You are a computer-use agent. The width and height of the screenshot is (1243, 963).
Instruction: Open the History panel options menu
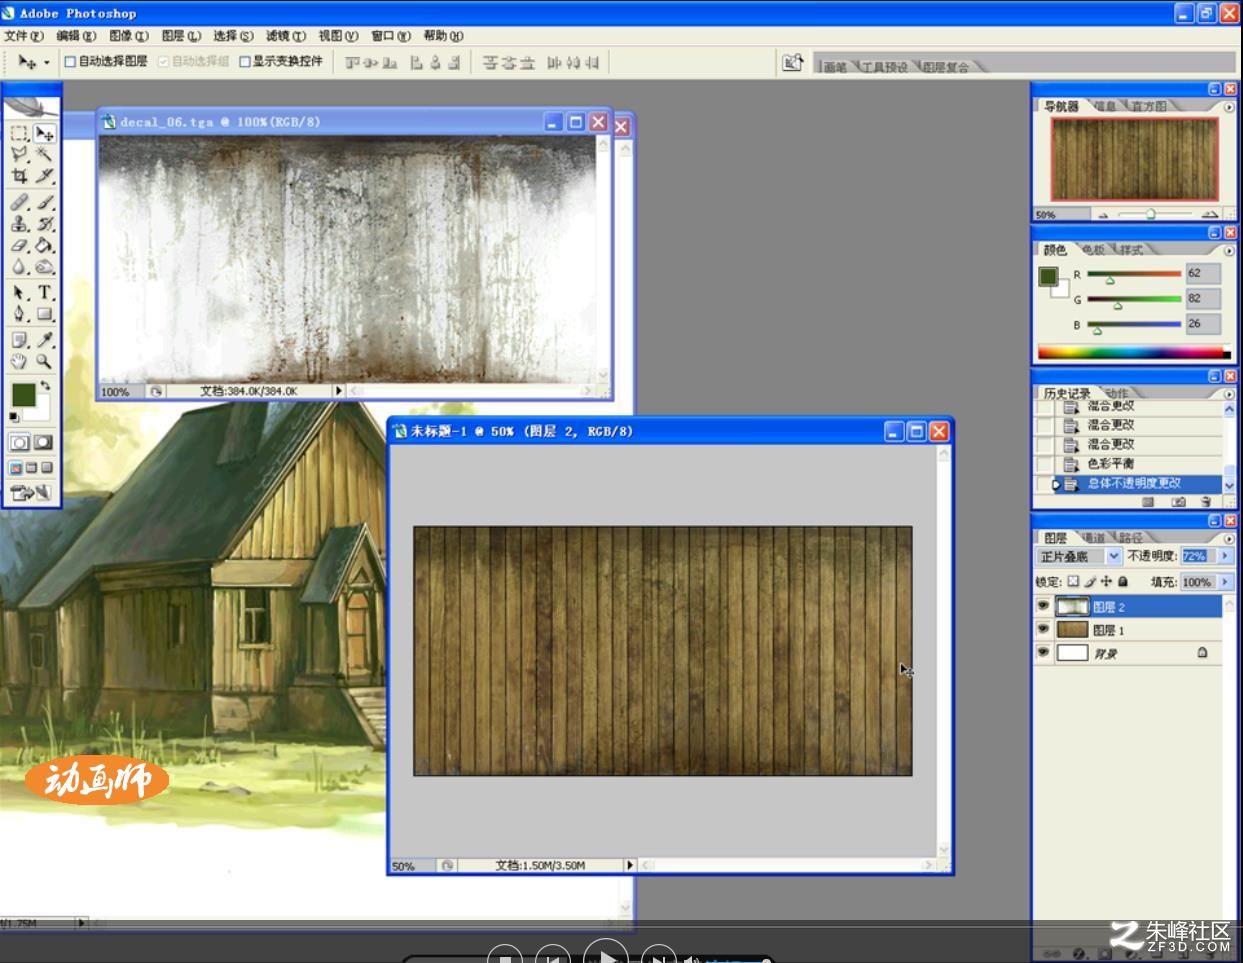pyautogui.click(x=1229, y=394)
